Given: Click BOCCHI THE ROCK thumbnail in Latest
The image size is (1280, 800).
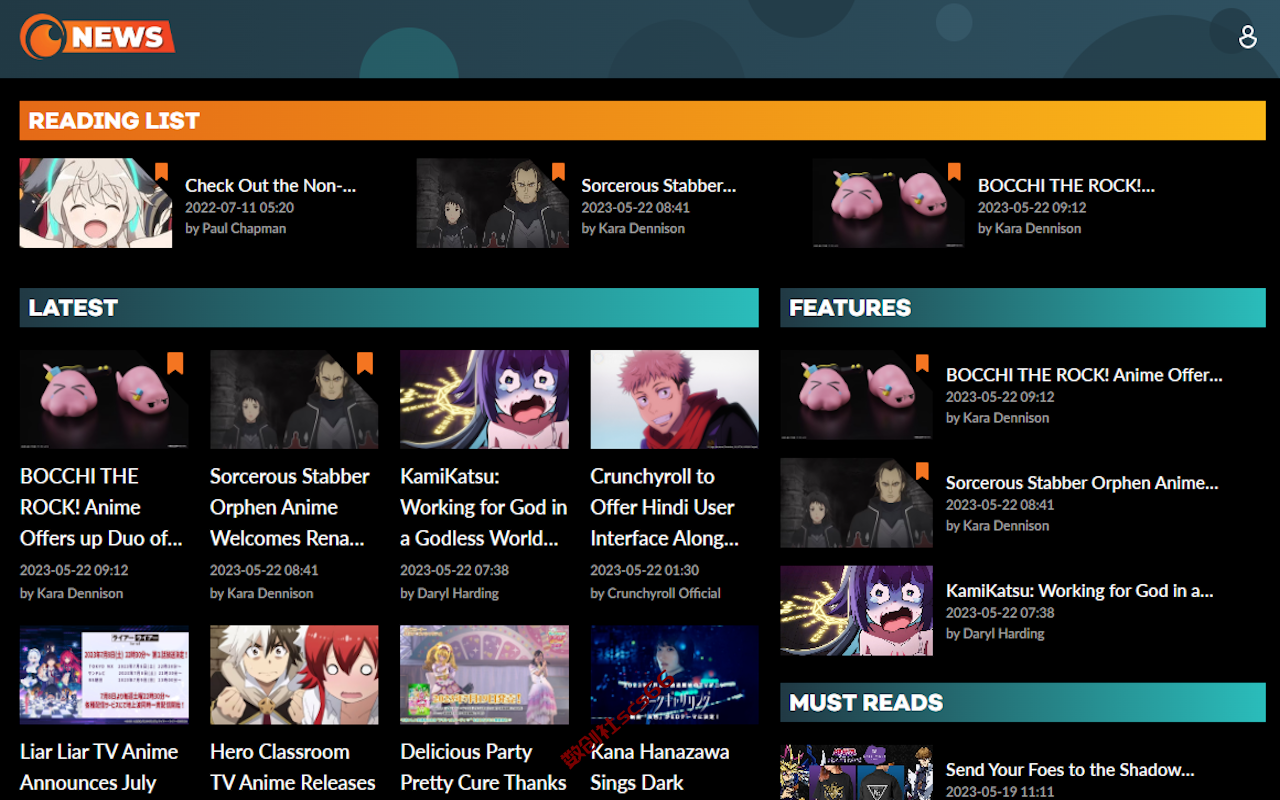Looking at the screenshot, I should (x=104, y=399).
